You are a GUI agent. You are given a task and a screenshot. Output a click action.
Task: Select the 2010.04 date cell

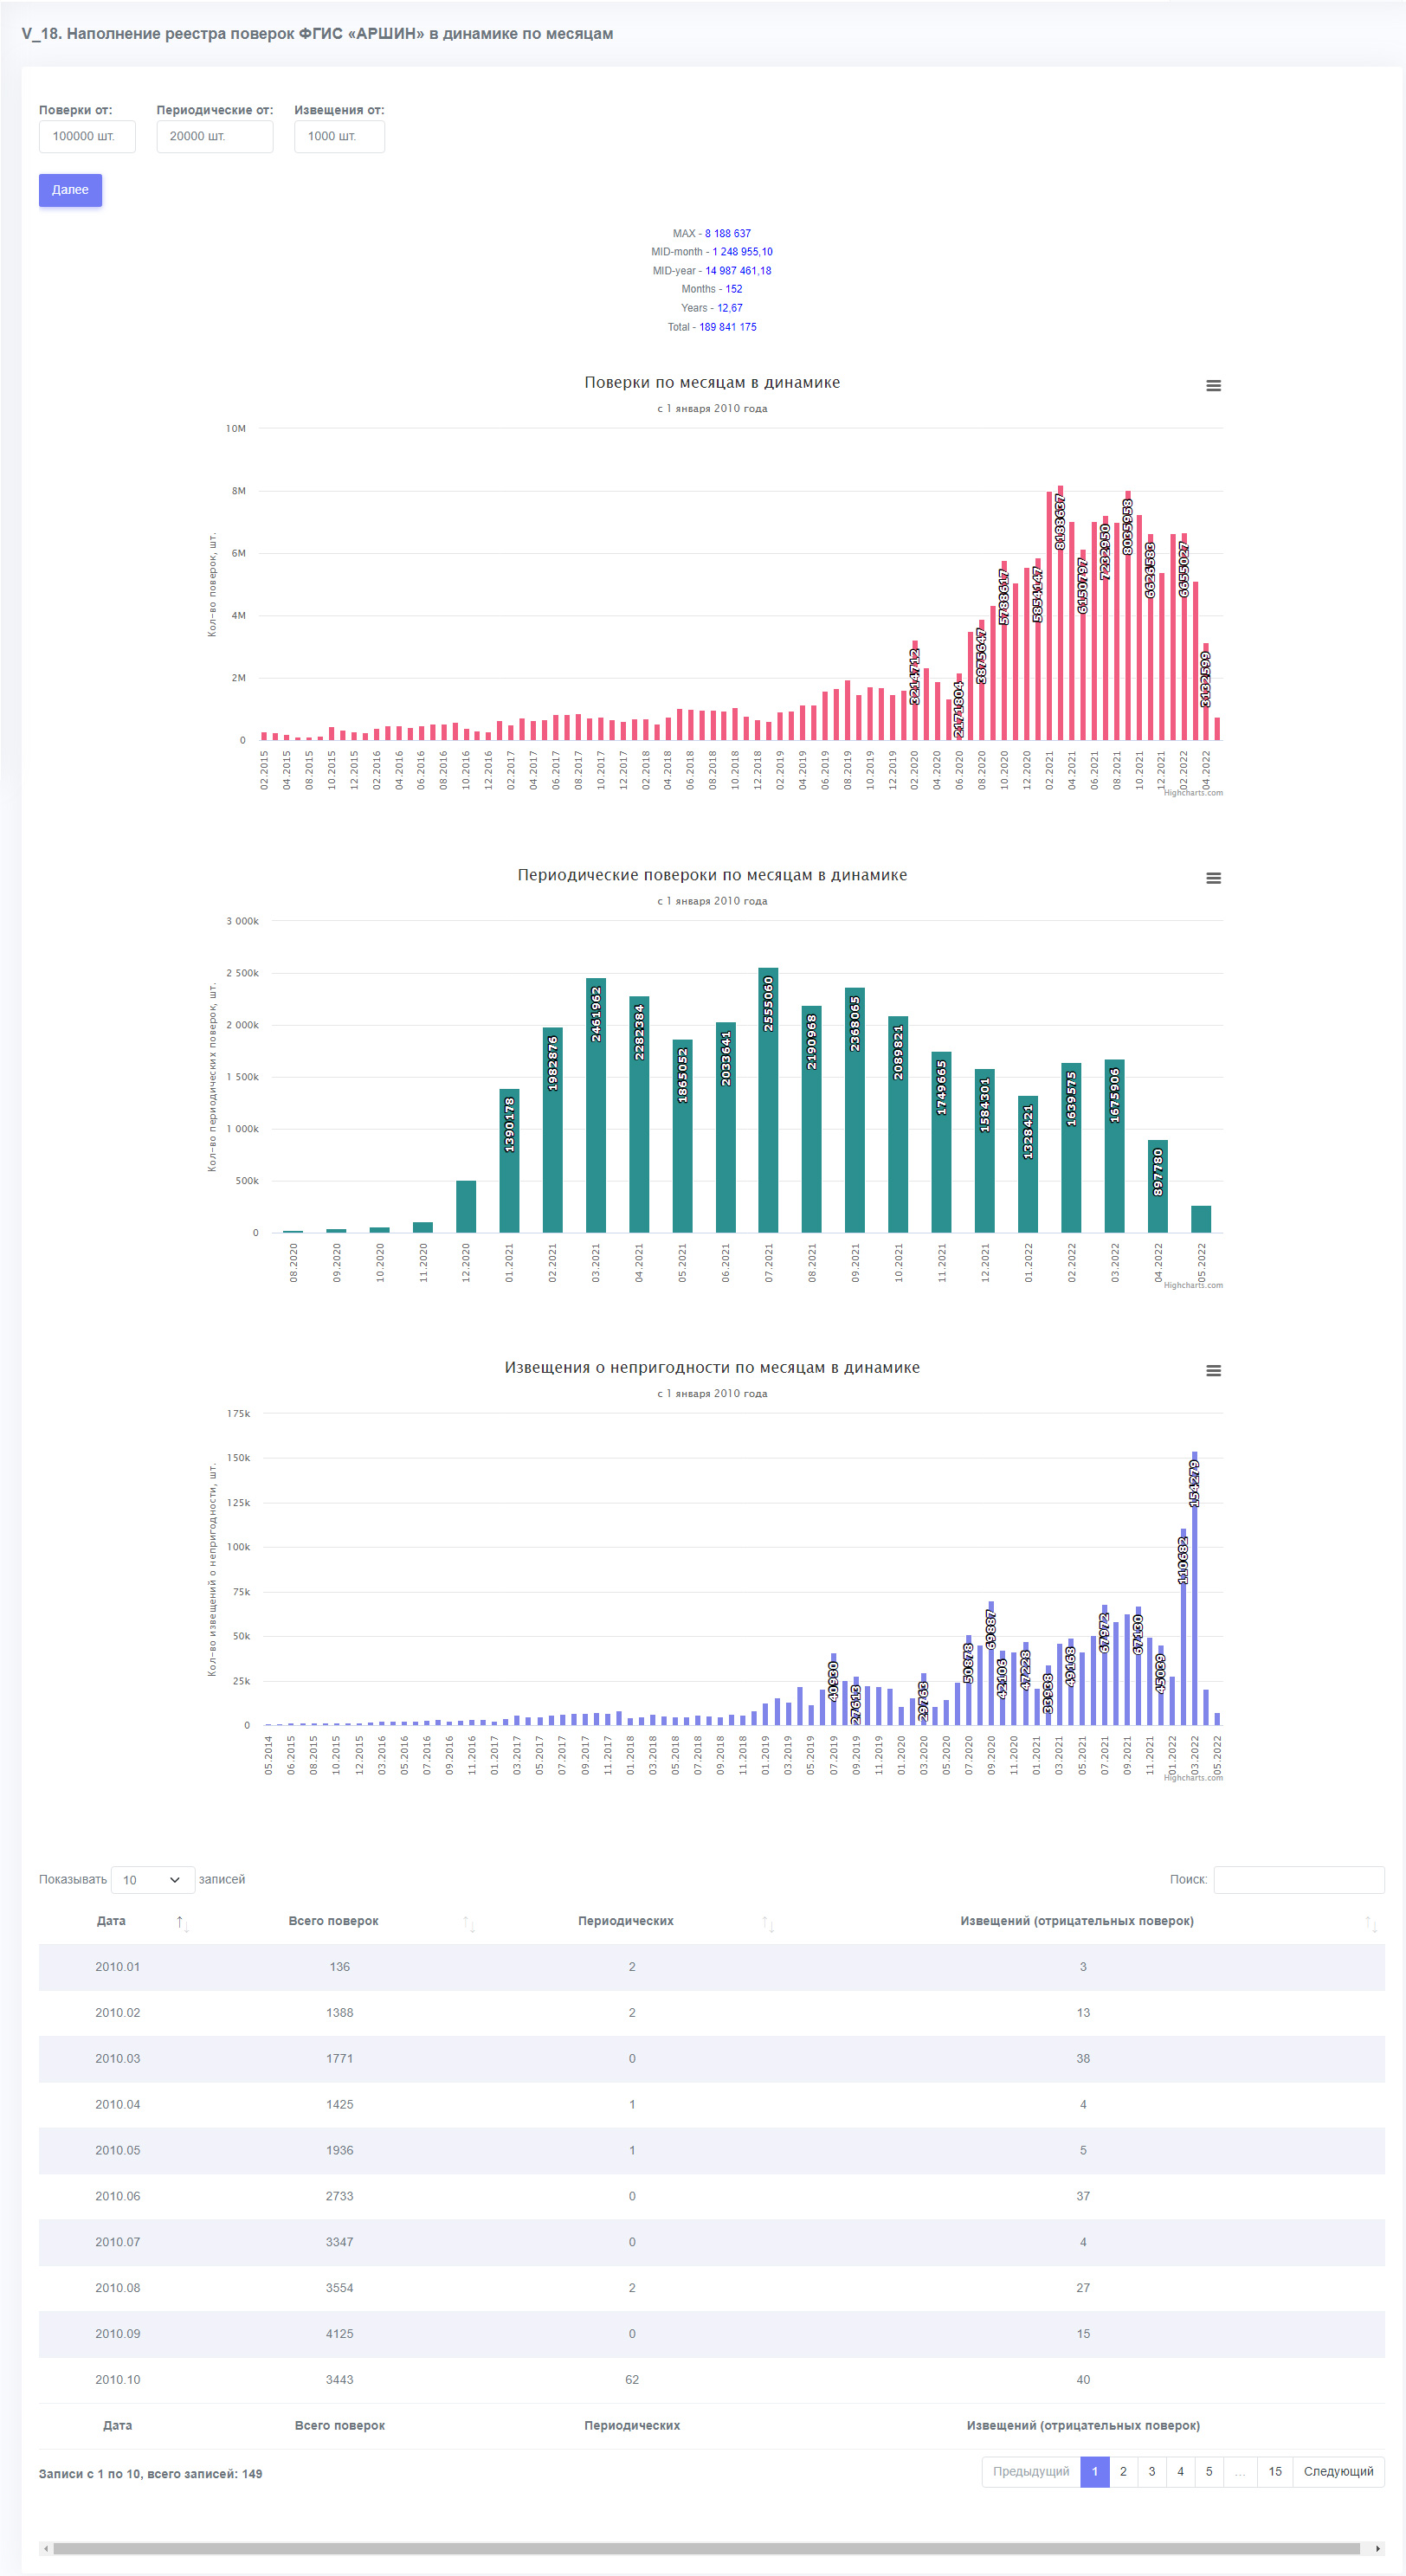118,2105
